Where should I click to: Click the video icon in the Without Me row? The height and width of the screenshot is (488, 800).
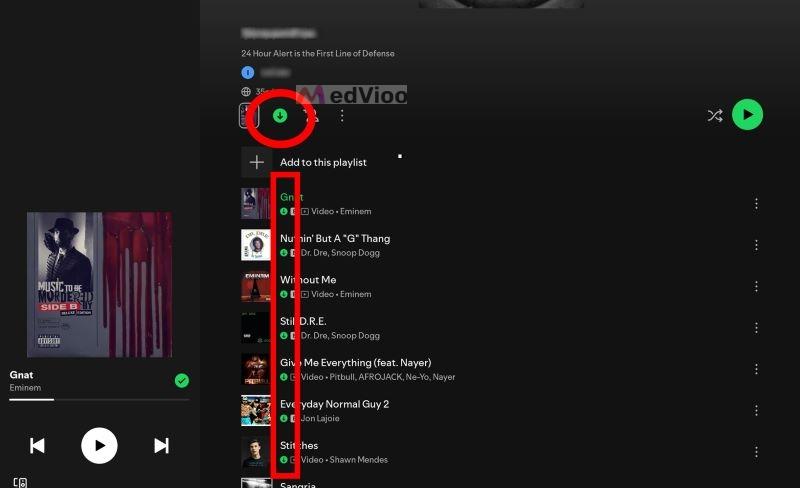(305, 294)
